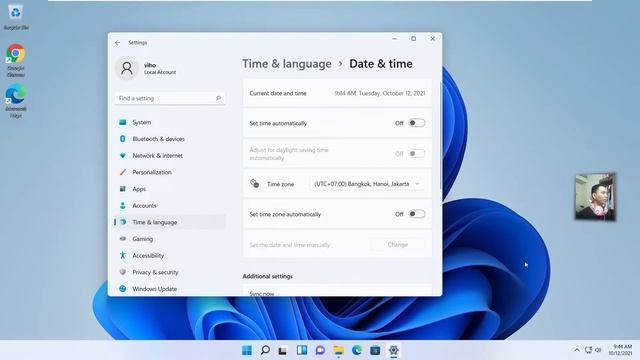Select Gaming in the sidebar
This screenshot has height=360, width=640.
click(170, 239)
